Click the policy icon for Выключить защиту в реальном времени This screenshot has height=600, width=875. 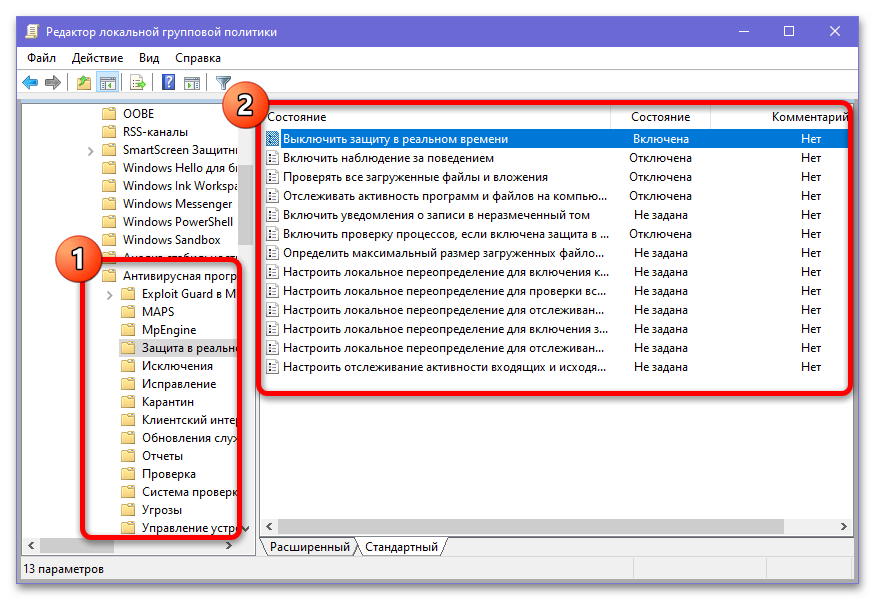272,138
